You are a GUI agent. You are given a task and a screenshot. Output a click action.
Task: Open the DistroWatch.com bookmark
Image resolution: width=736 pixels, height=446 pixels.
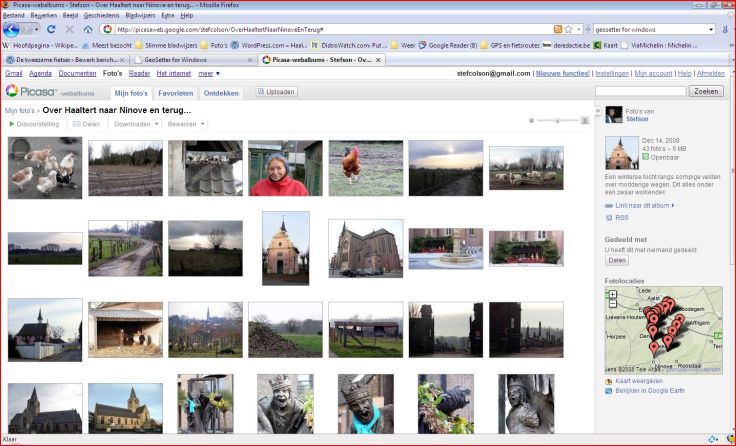tap(349, 46)
